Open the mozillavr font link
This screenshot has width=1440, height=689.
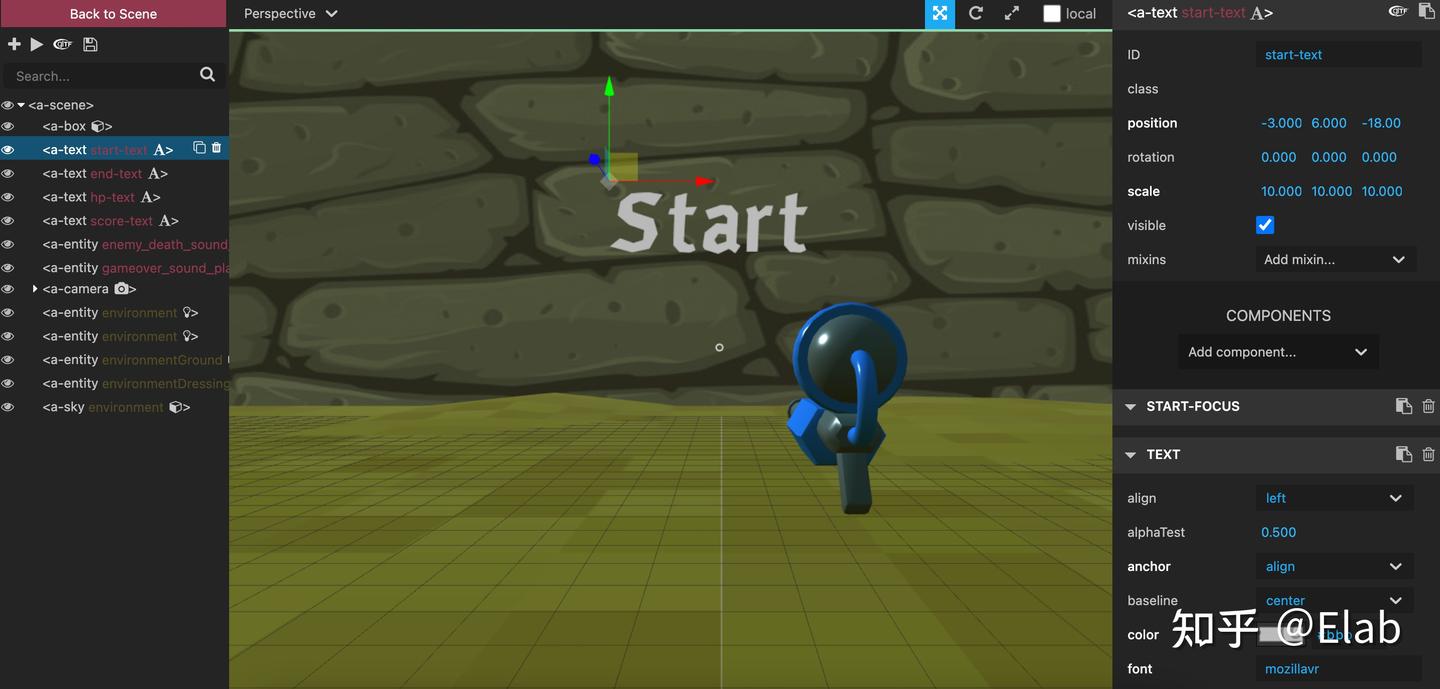pyautogui.click(x=1292, y=668)
